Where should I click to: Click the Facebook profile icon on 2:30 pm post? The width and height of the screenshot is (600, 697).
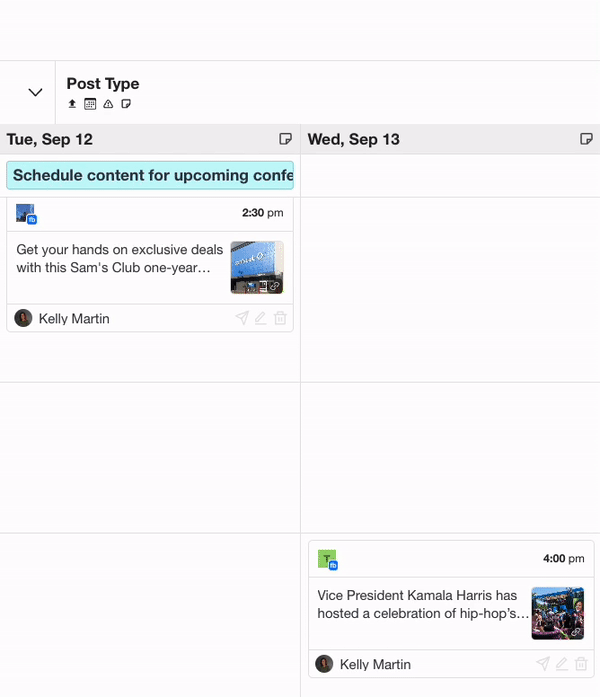click(26, 214)
